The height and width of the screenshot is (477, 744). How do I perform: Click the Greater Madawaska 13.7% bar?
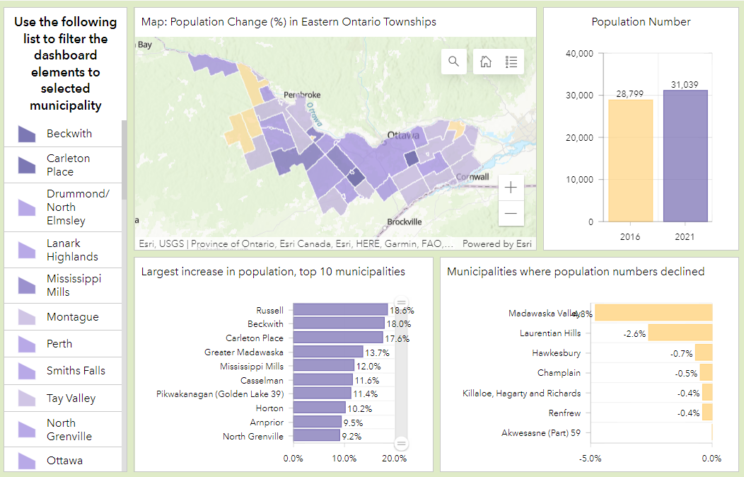[x=328, y=352]
